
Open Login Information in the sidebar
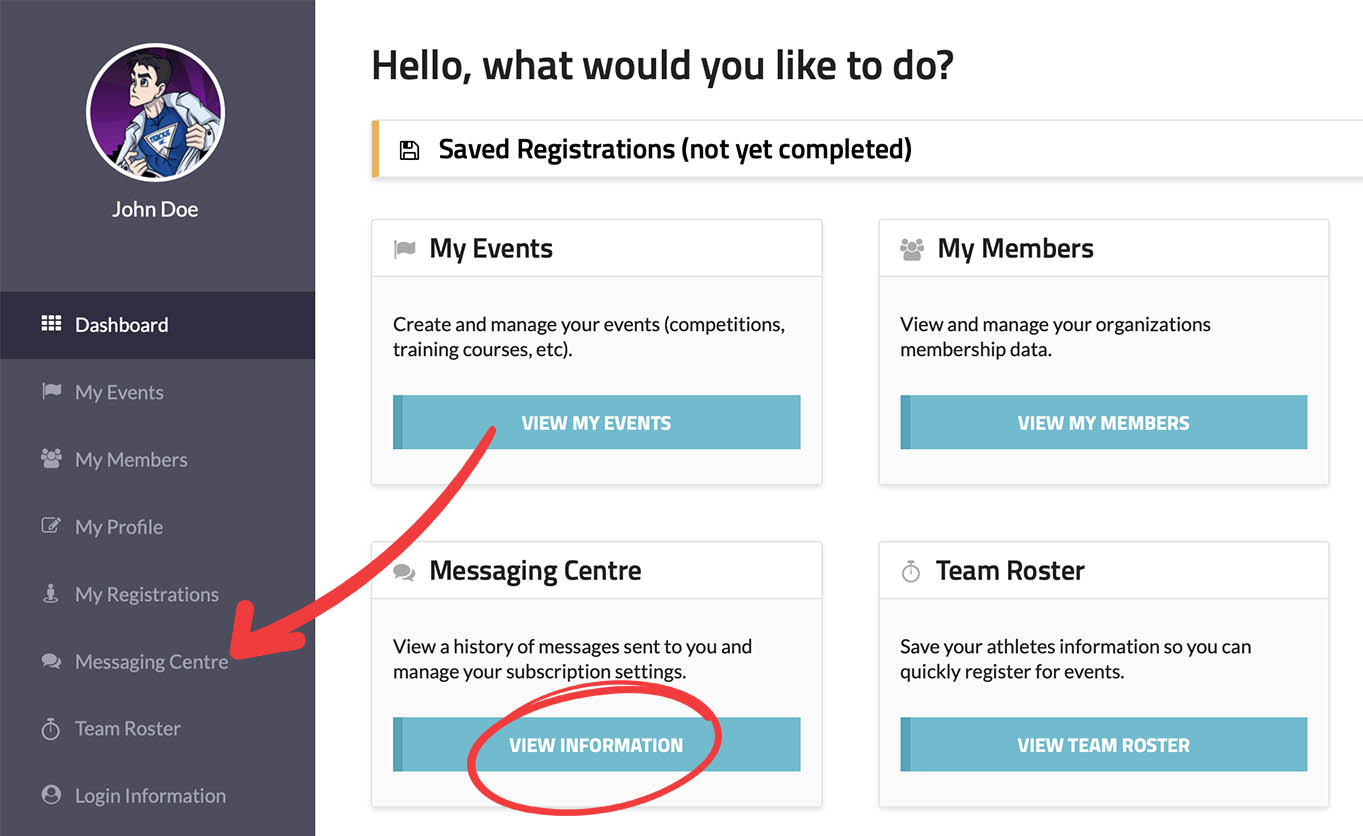click(x=150, y=796)
